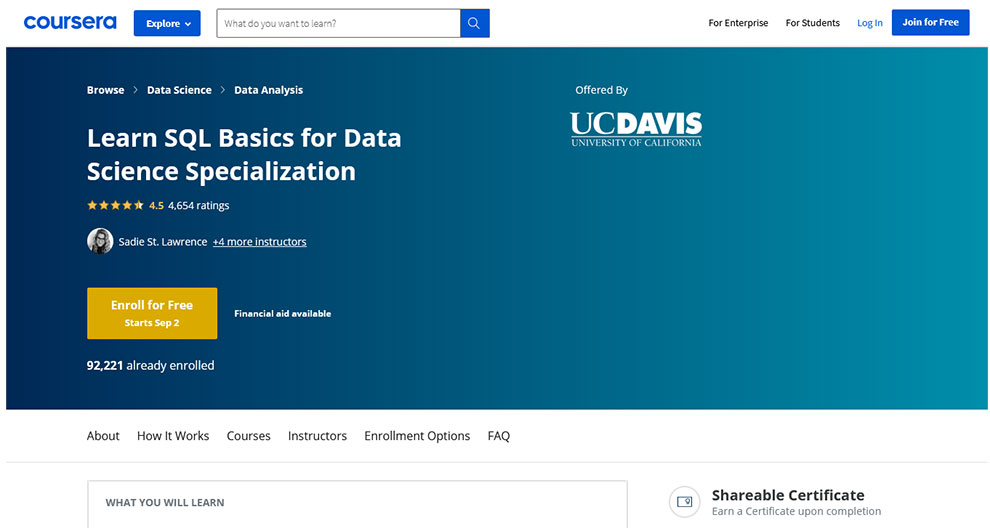The width and height of the screenshot is (990, 528).
Task: Click the UC Davis logo
Action: [636, 129]
